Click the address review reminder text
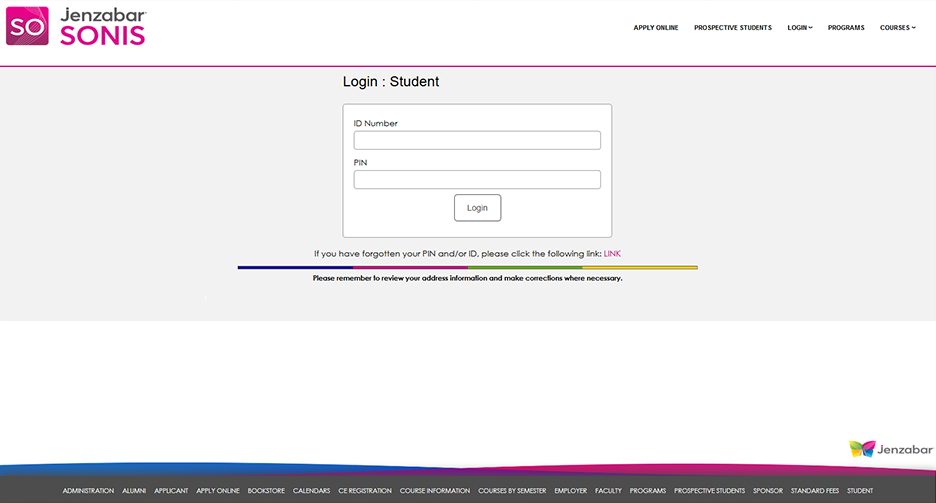This screenshot has width=936, height=503. [x=467, y=278]
